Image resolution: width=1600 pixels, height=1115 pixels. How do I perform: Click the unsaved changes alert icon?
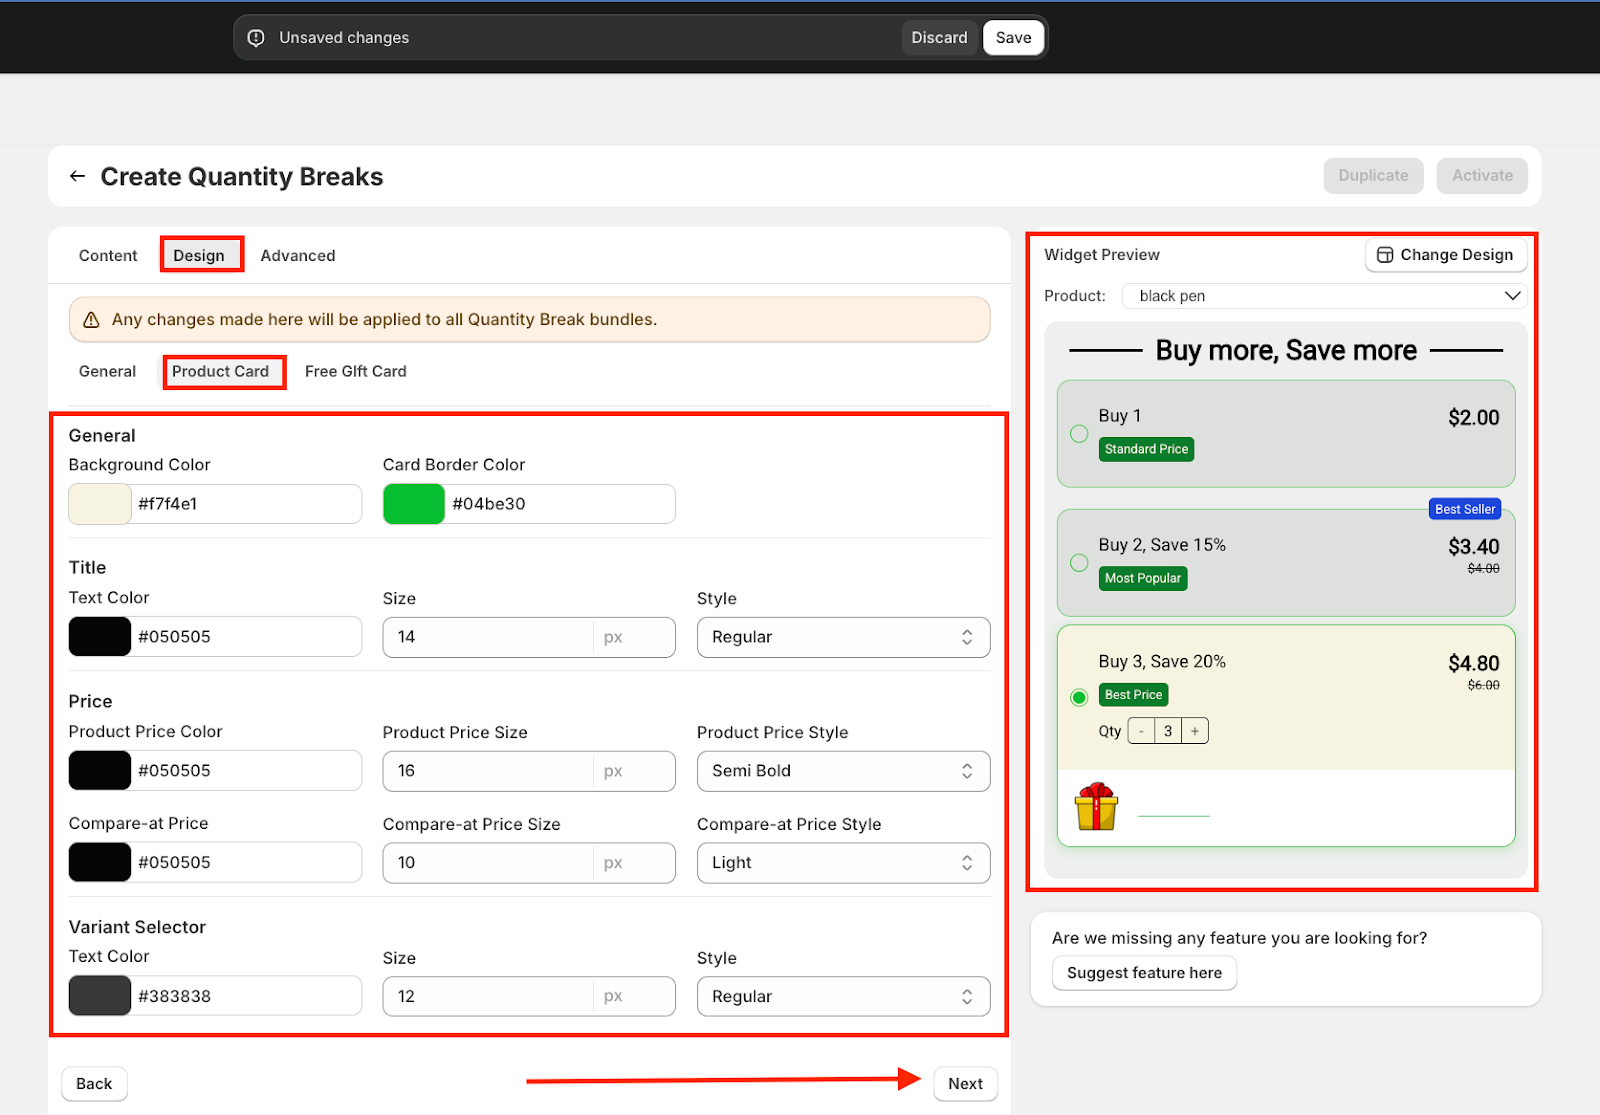256,38
